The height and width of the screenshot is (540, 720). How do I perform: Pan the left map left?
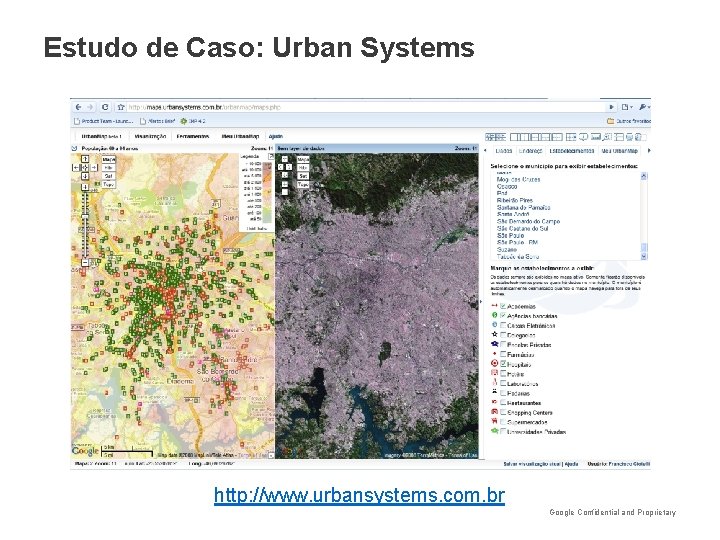[x=76, y=168]
